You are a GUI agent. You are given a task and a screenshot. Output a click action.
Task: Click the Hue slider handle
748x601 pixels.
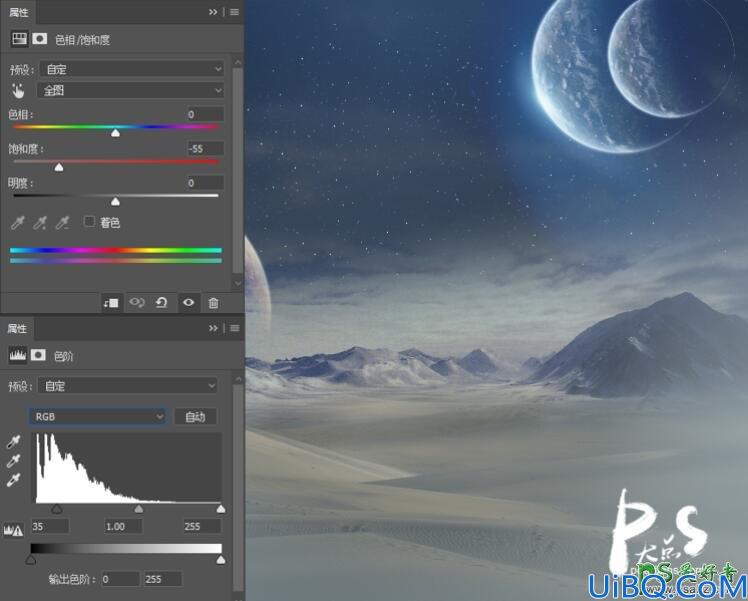point(115,133)
